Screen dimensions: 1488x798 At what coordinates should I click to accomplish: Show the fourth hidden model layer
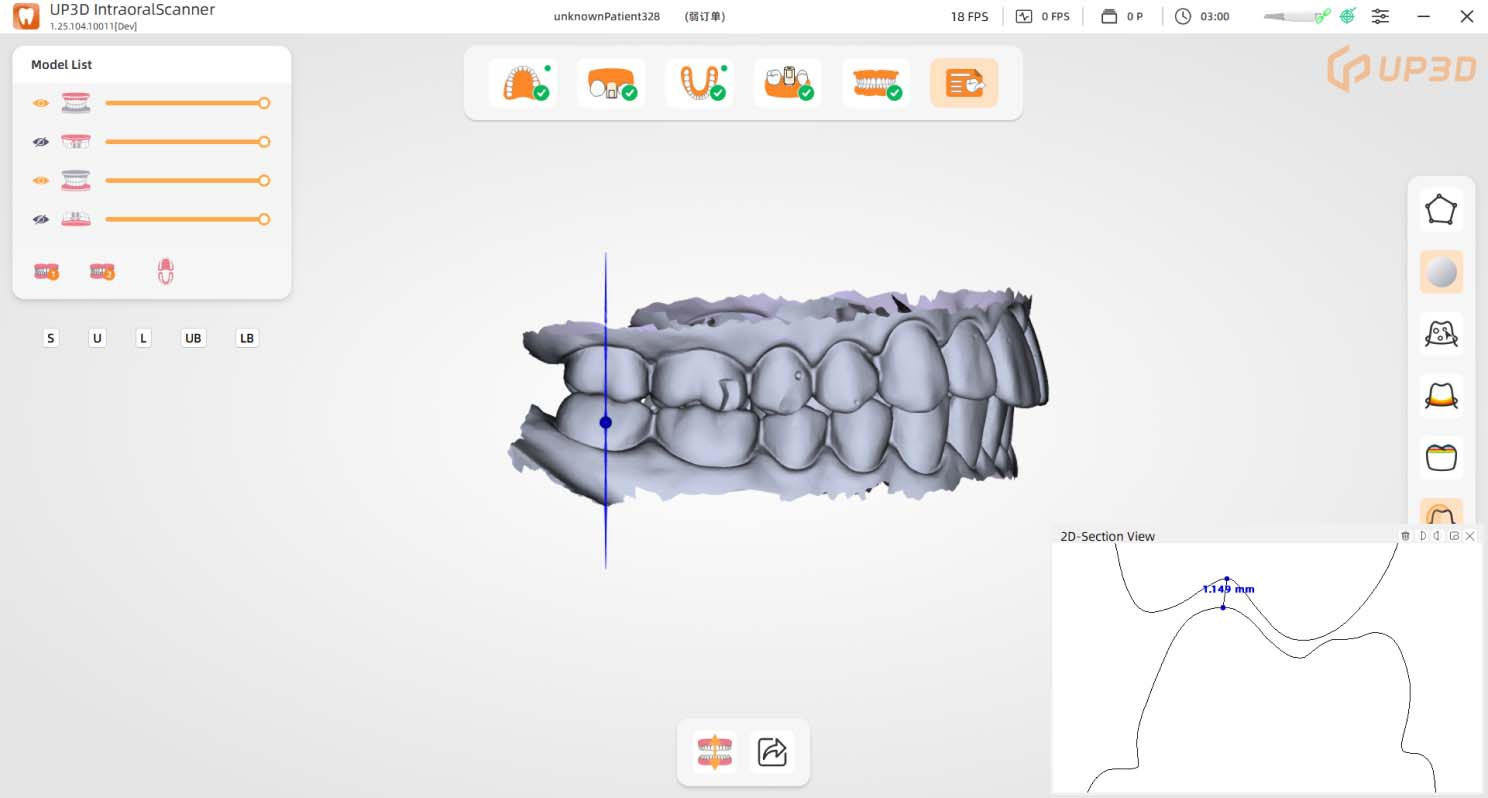click(41, 220)
